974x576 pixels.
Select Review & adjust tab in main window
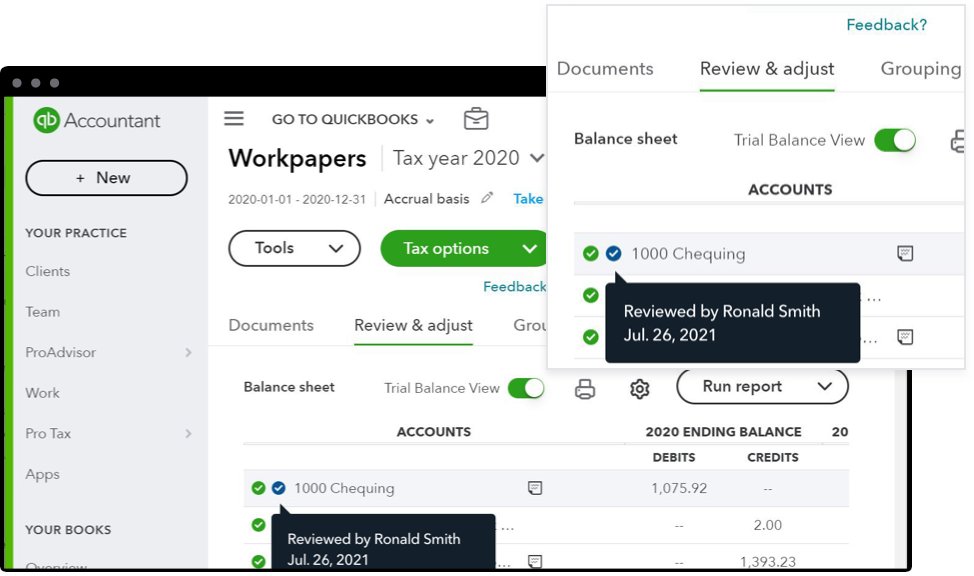413,325
